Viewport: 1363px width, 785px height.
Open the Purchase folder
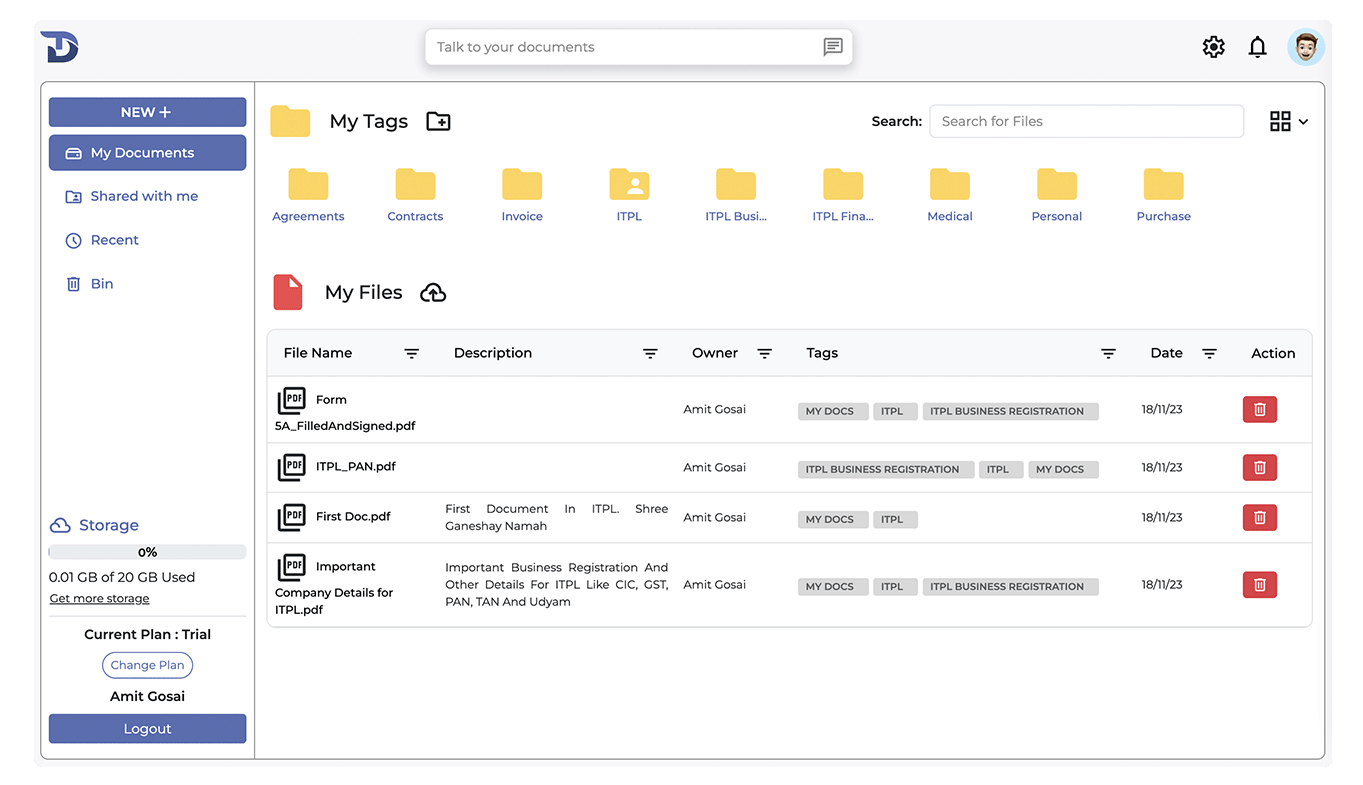point(1164,195)
